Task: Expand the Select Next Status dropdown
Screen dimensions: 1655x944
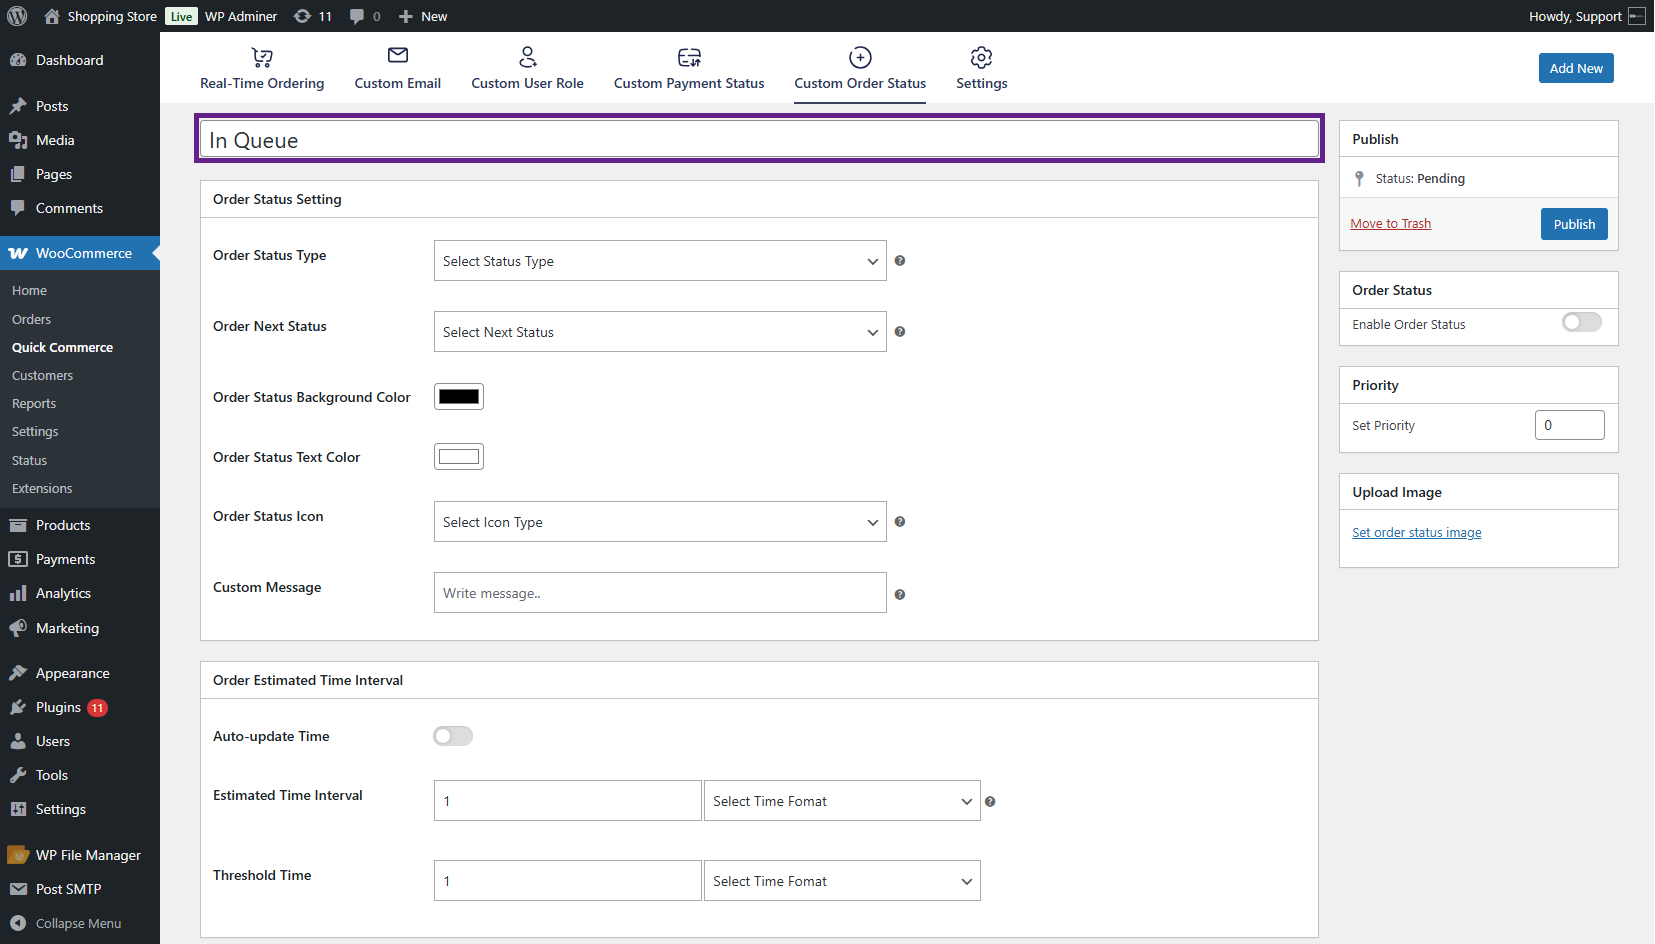Action: coord(660,332)
